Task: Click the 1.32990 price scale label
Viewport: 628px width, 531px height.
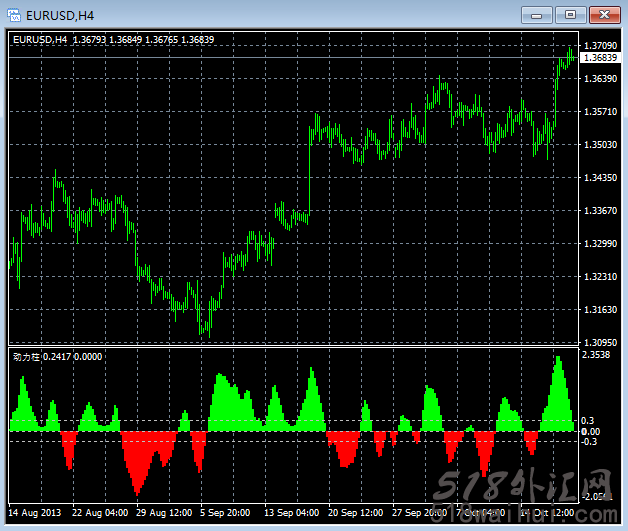Action: click(597, 243)
